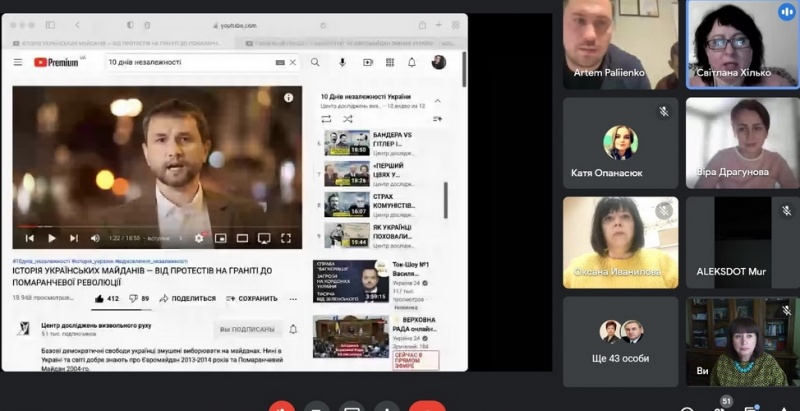Click the СОХРАНИТЬ save button
Screen dimensions: 800x411
coord(252,298)
